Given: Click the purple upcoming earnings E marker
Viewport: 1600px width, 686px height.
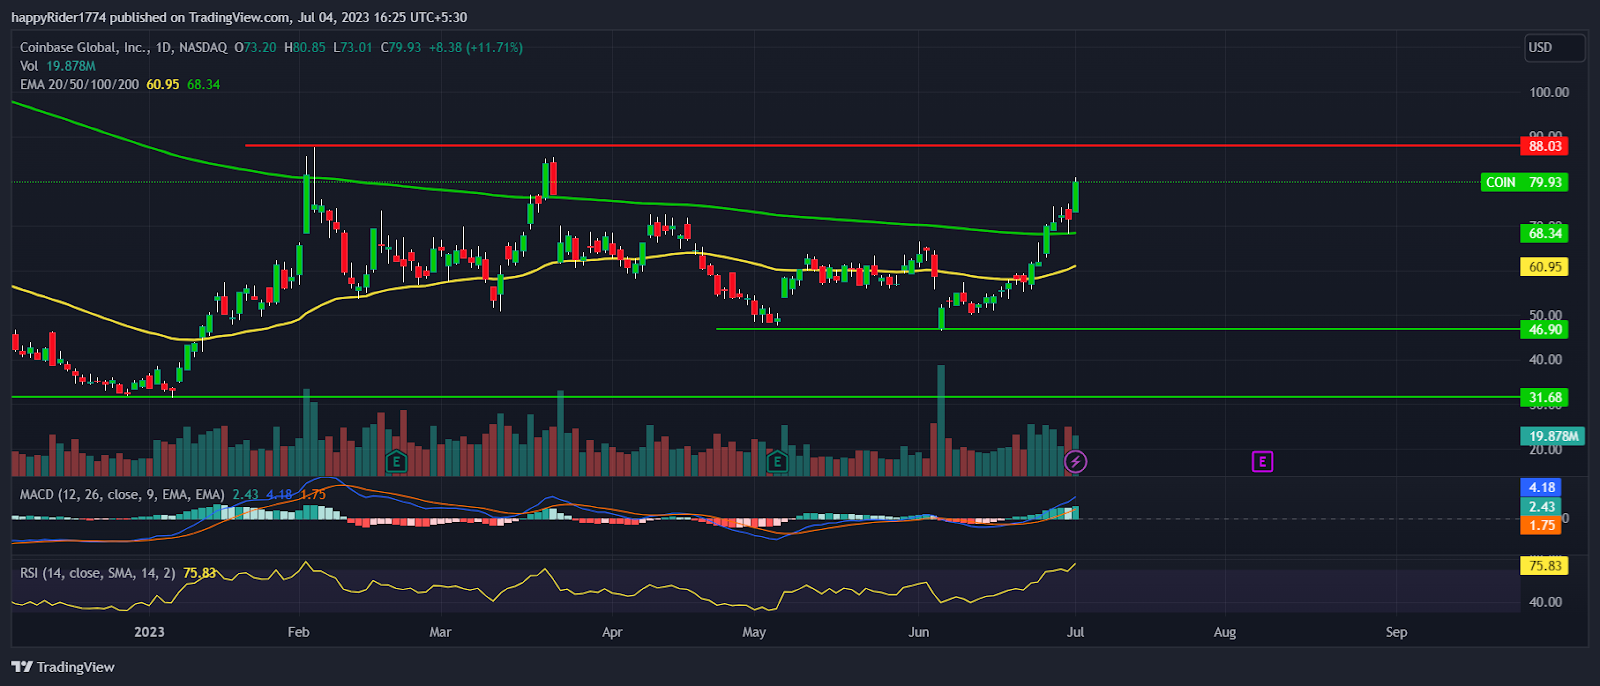Looking at the screenshot, I should pos(1262,461).
